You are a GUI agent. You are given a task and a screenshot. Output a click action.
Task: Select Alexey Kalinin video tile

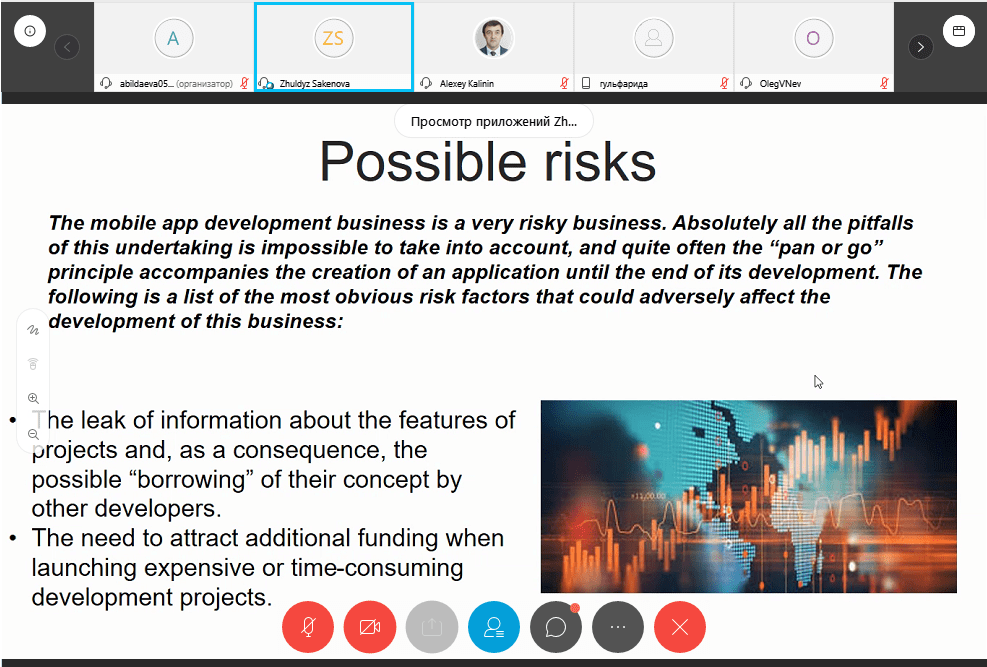[494, 47]
